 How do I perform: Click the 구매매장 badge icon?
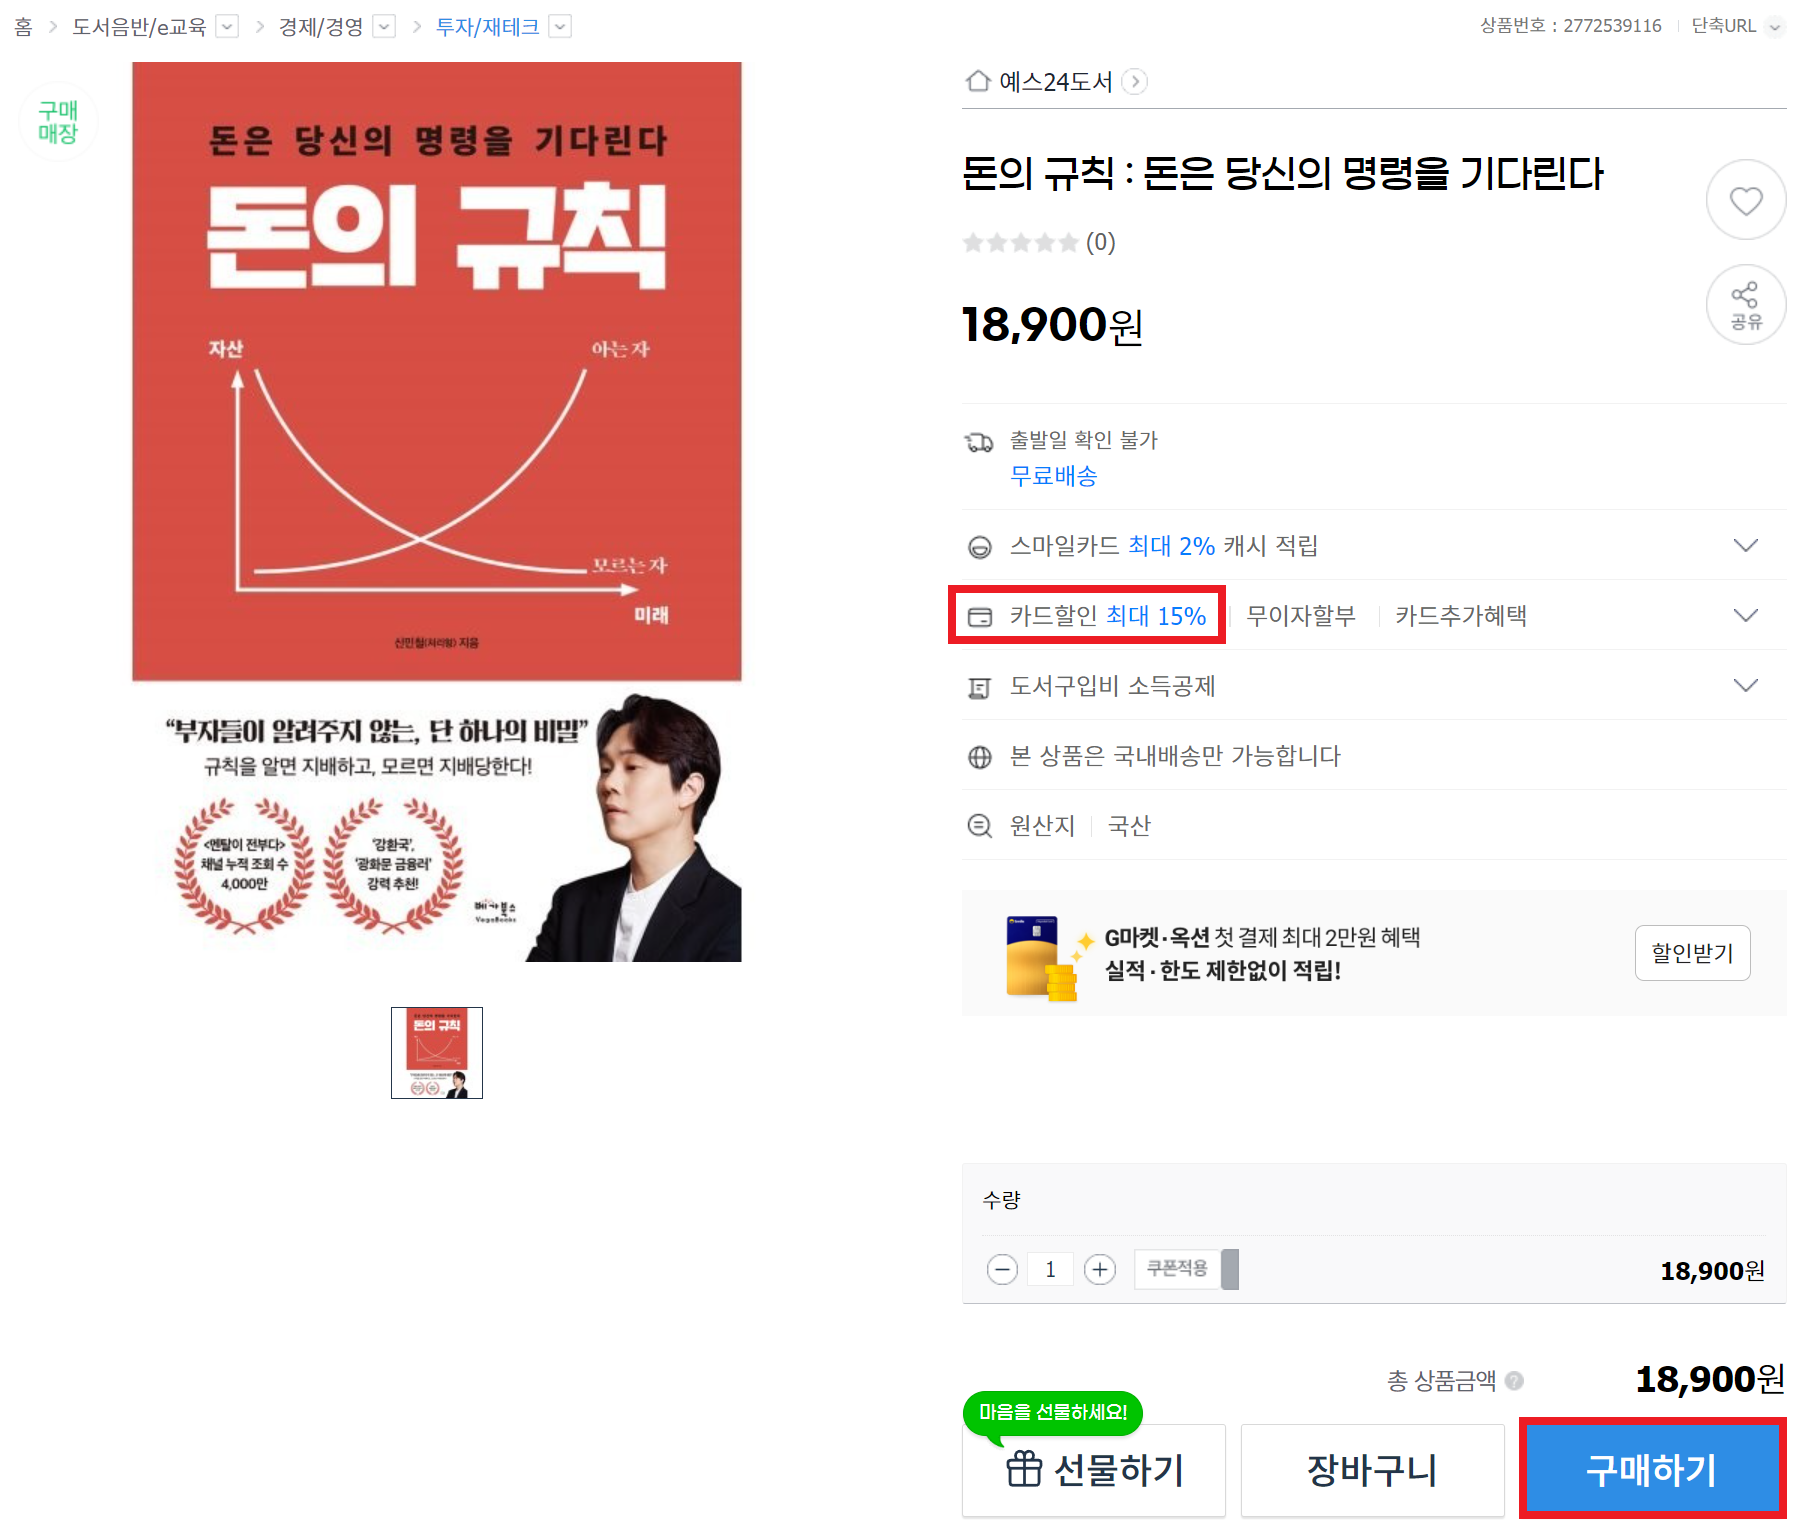tap(58, 122)
